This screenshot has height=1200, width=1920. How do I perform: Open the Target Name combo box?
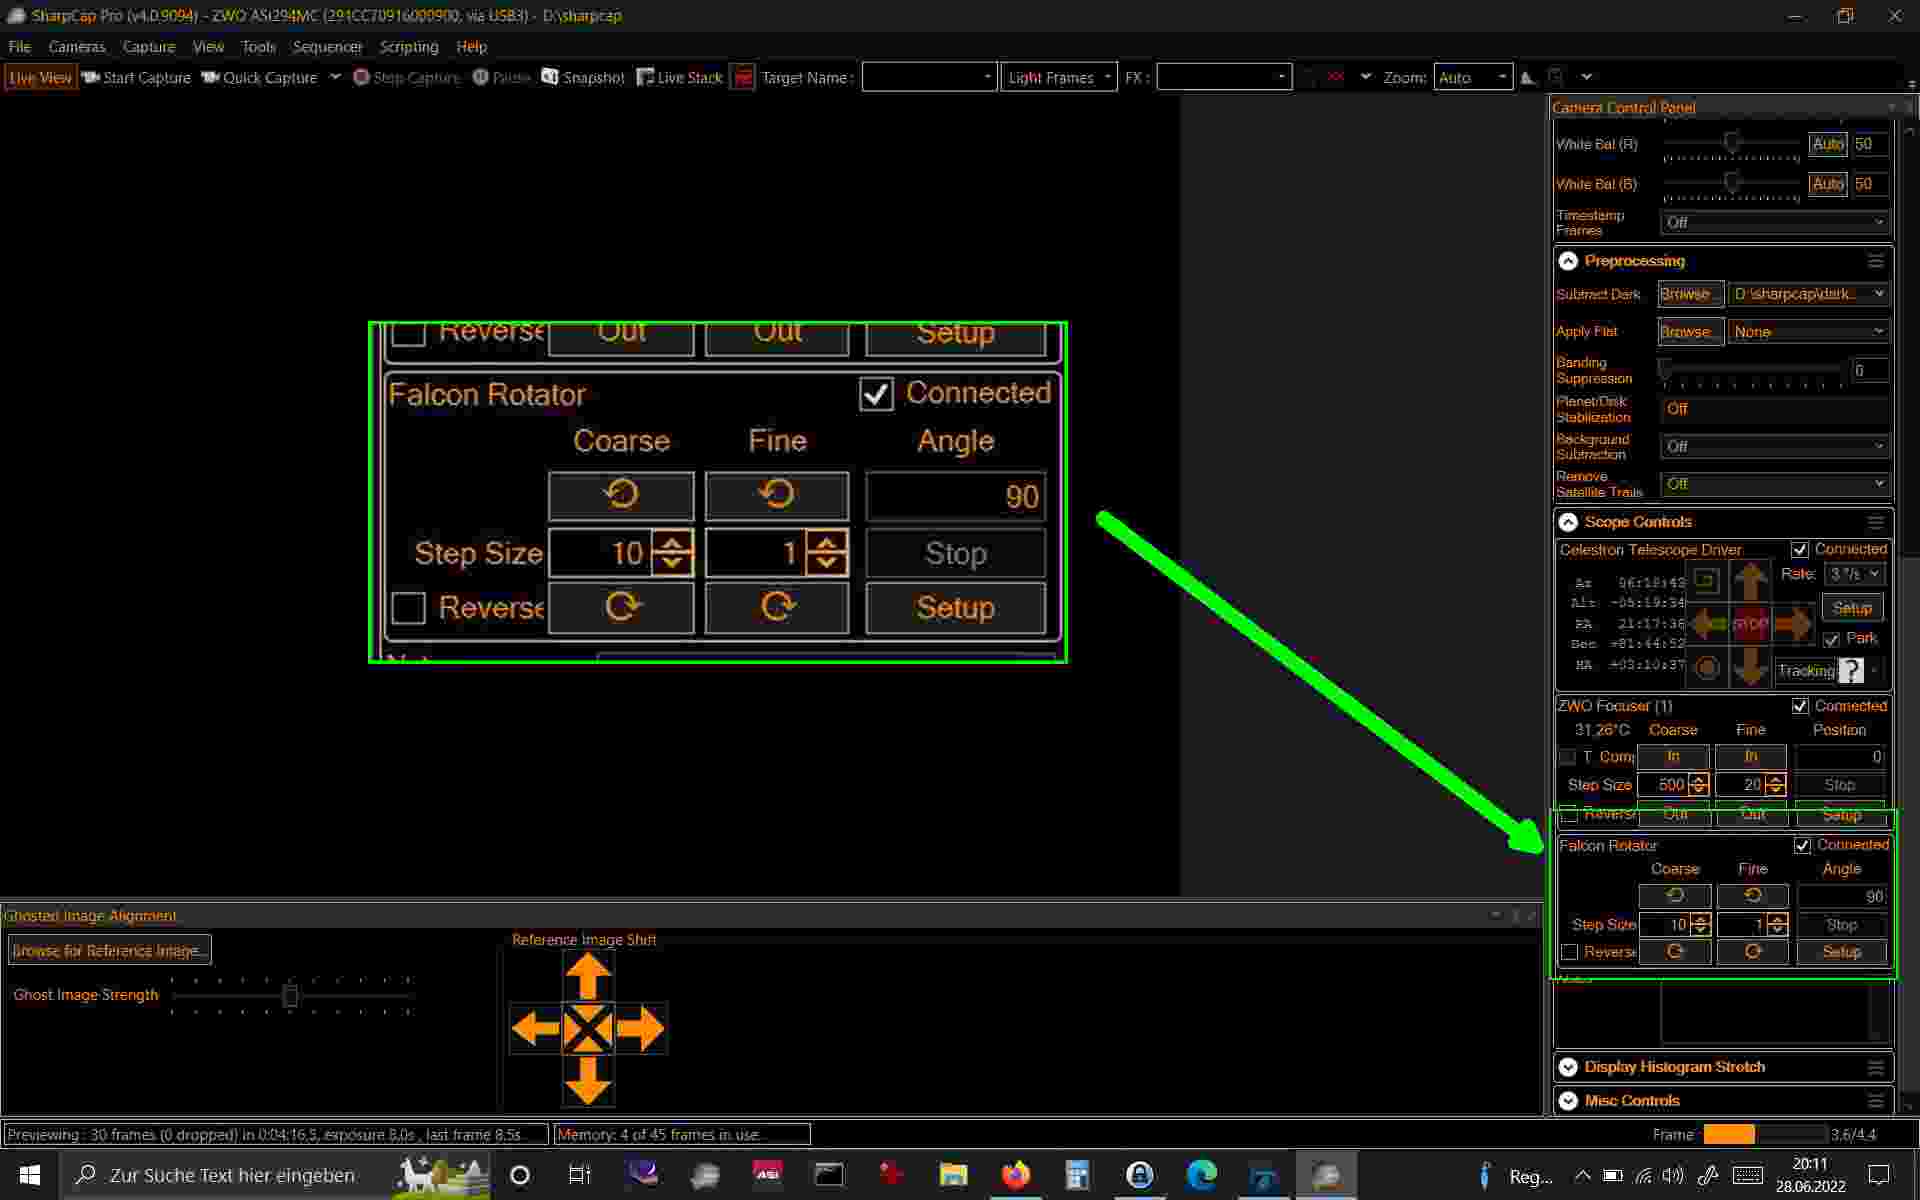929,77
